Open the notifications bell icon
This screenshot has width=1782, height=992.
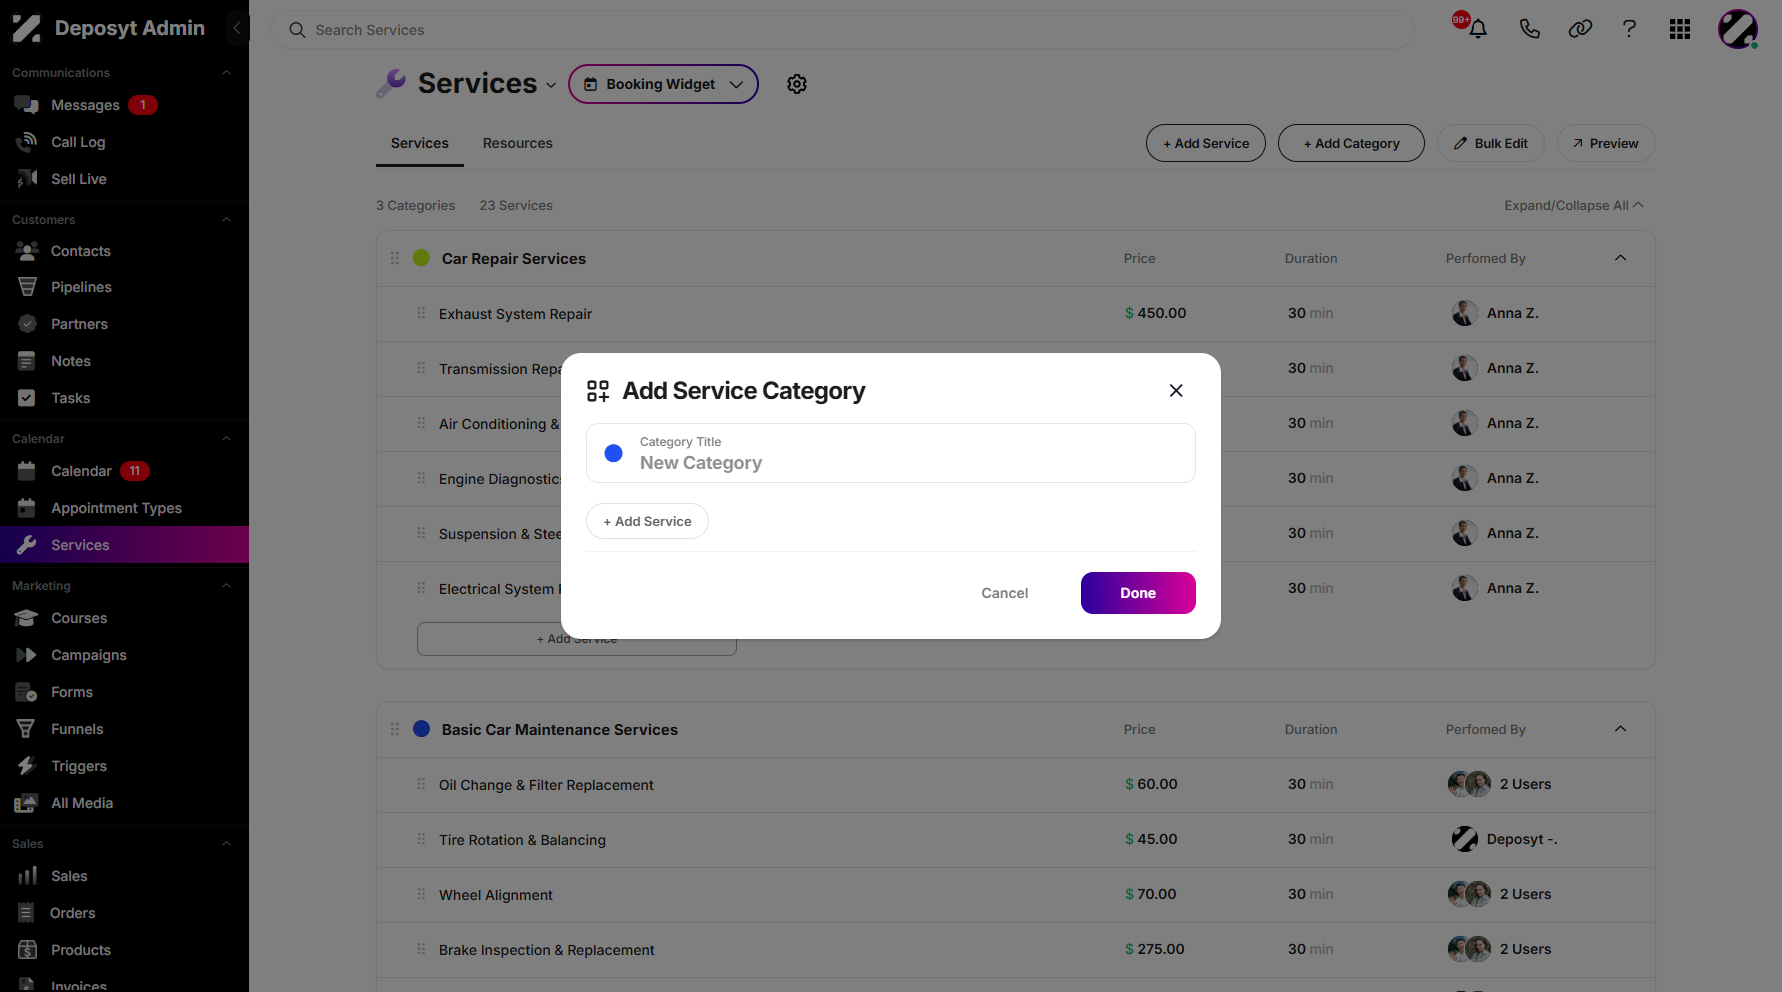[1477, 29]
